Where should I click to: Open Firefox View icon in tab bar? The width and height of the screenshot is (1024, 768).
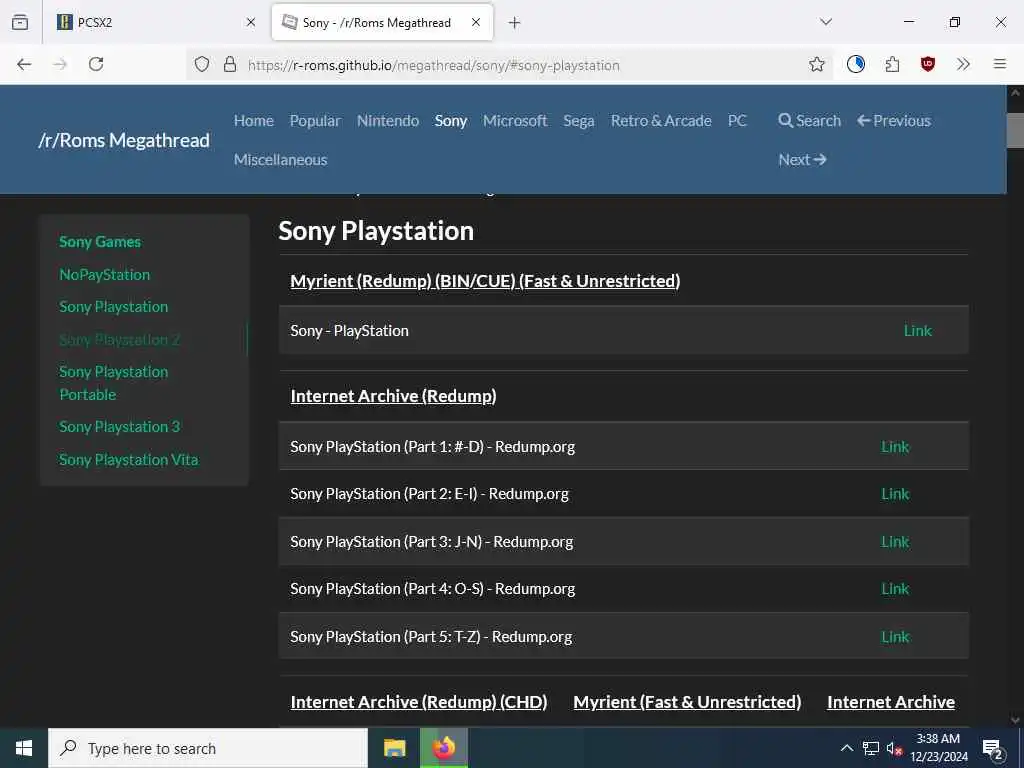click(20, 22)
